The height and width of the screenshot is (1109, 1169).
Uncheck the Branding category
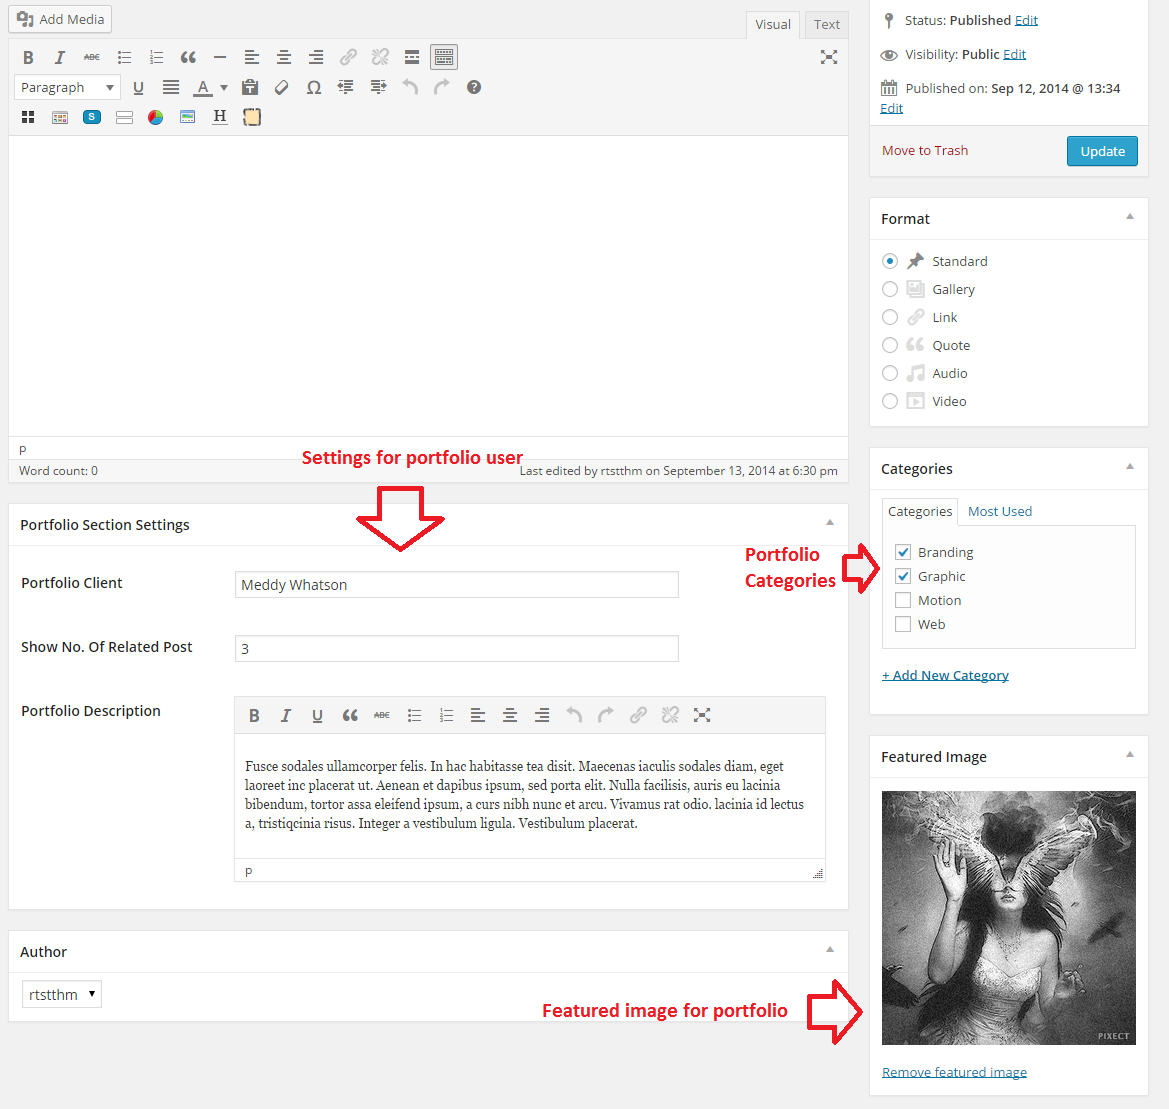[x=903, y=552]
